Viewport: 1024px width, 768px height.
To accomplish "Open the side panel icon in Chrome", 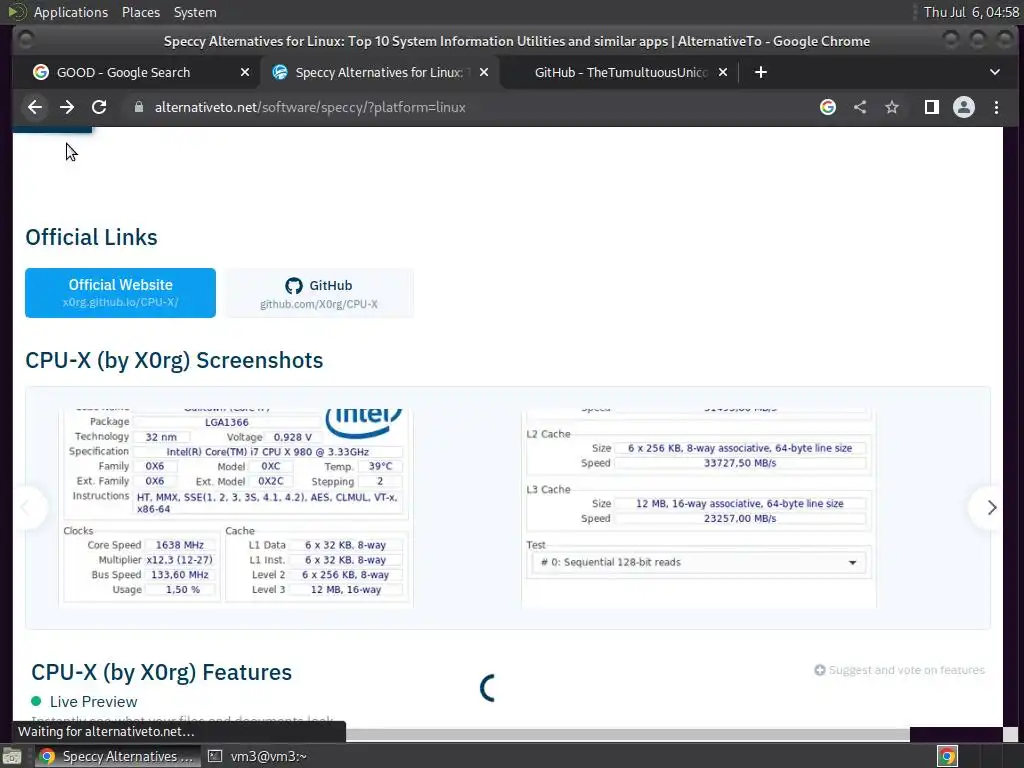I will click(x=932, y=107).
